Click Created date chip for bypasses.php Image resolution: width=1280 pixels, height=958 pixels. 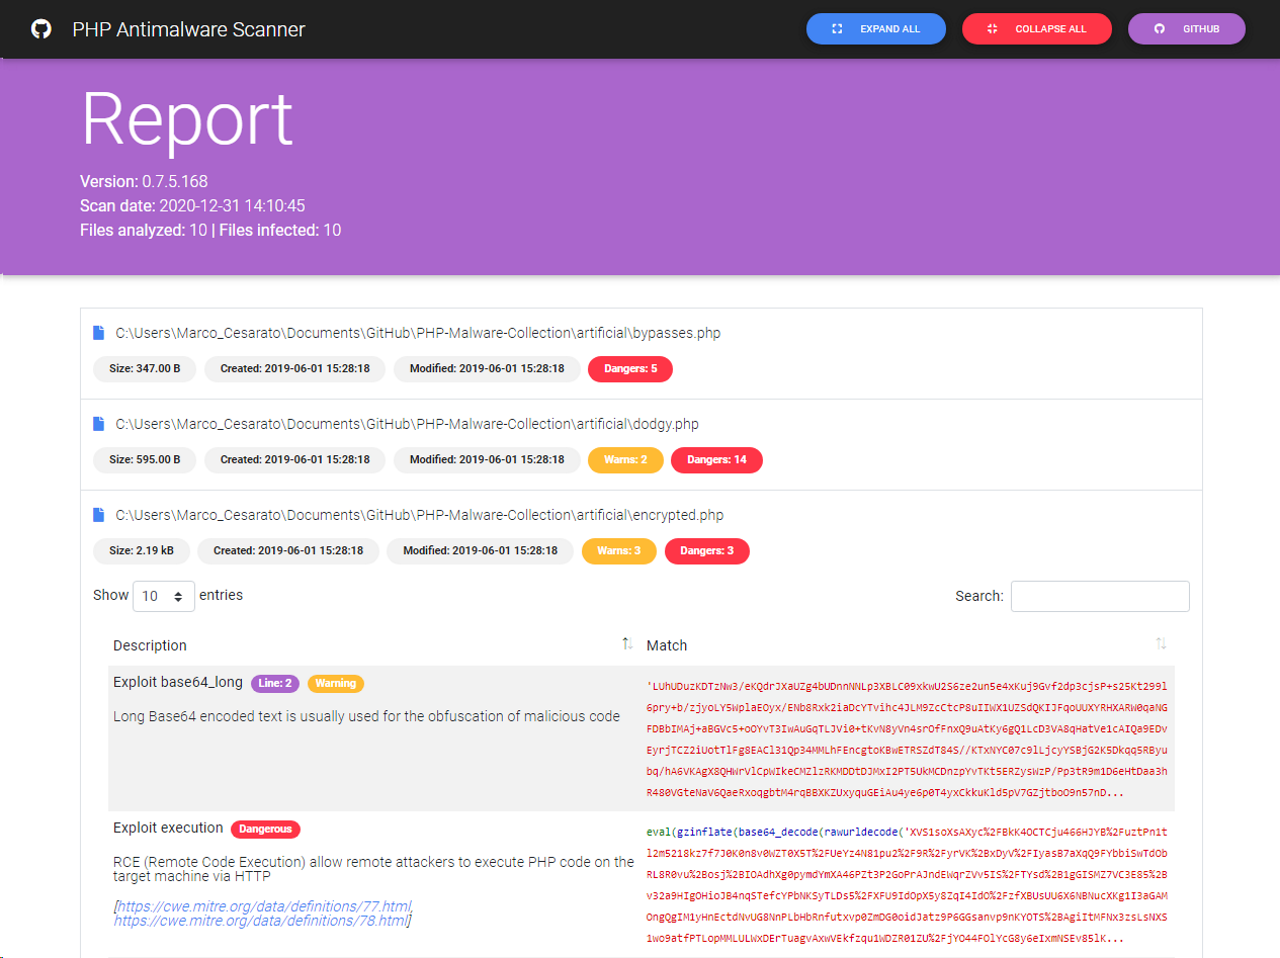[x=295, y=369]
